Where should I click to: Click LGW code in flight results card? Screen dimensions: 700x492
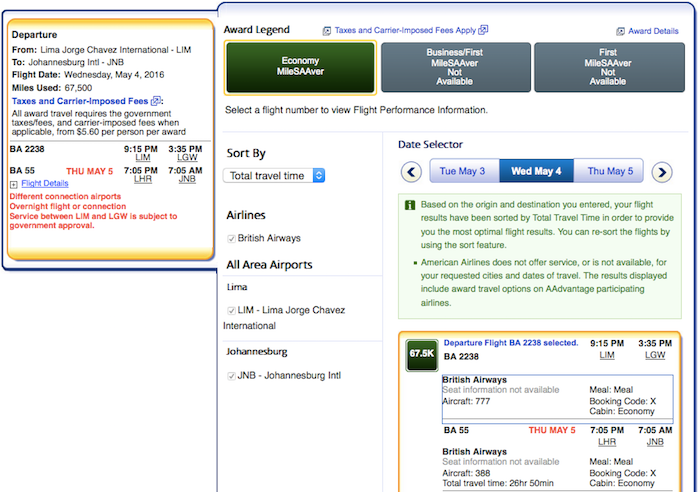(x=655, y=355)
